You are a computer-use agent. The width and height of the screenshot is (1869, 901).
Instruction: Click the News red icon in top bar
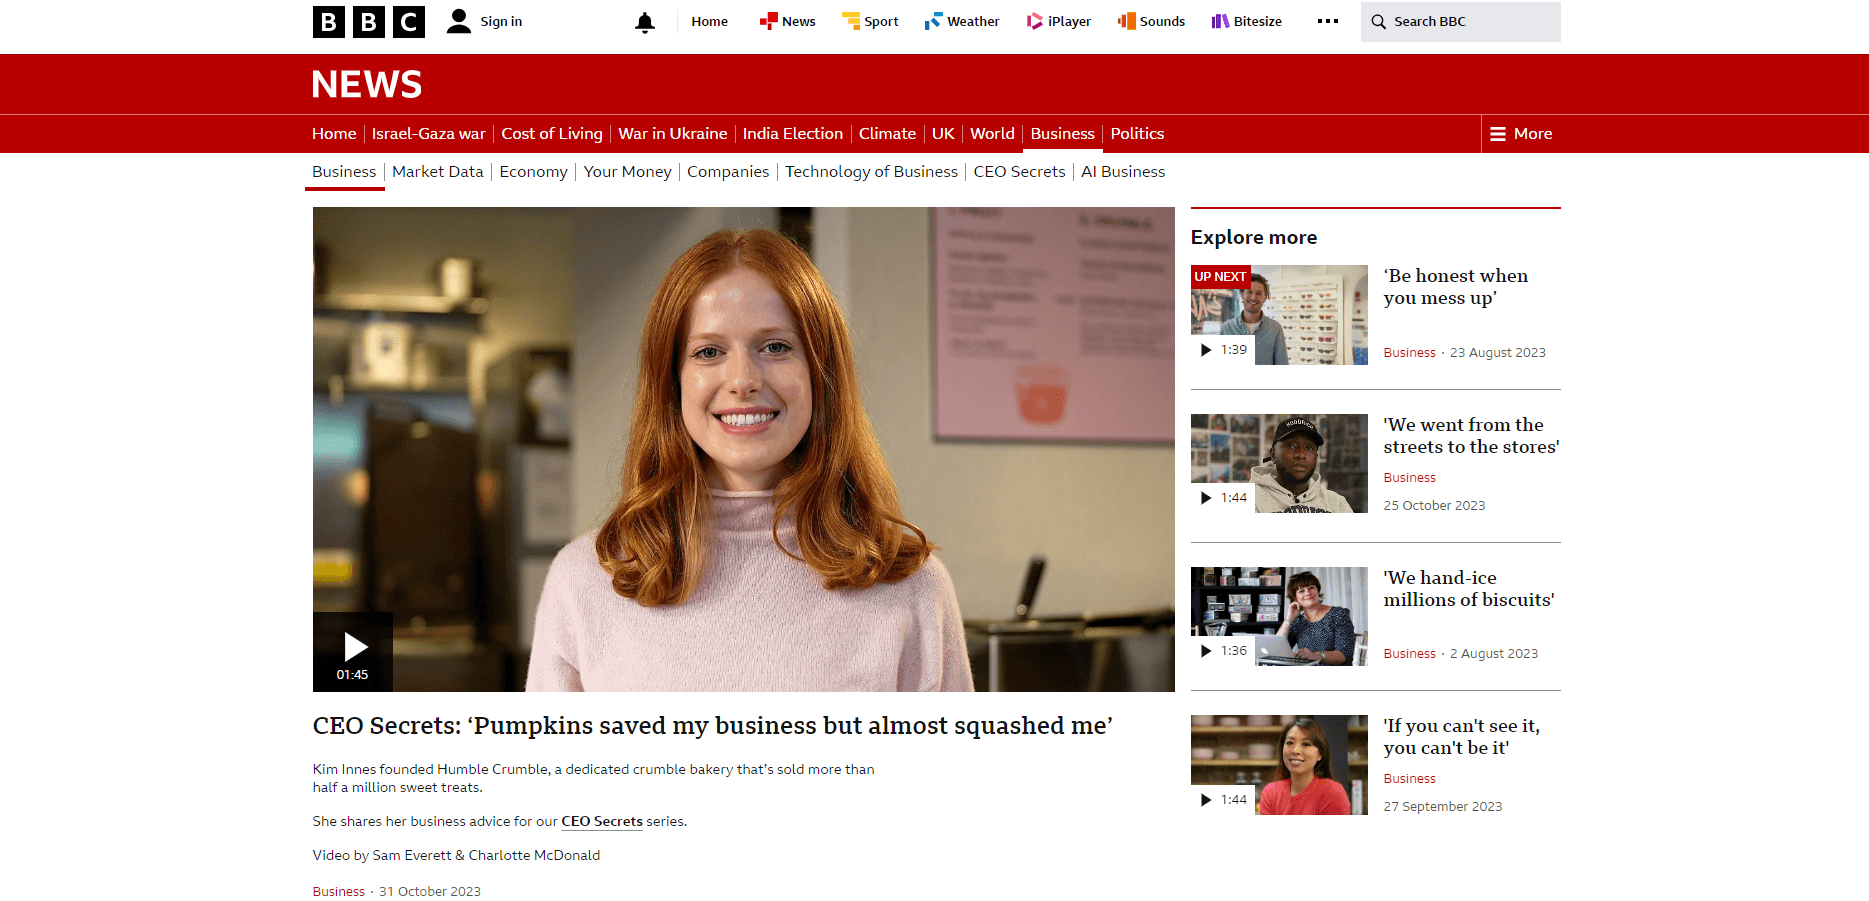tap(768, 21)
